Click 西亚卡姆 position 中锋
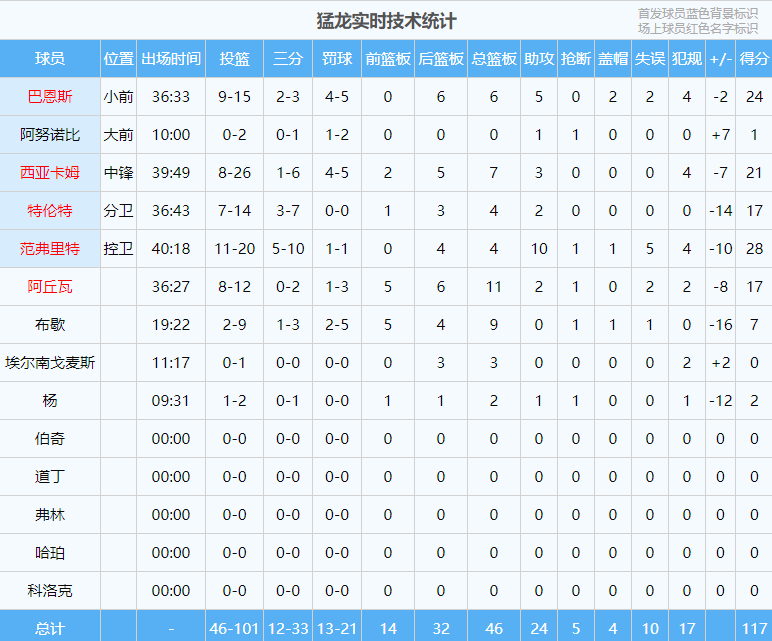Image resolution: width=772 pixels, height=641 pixels. 118,172
